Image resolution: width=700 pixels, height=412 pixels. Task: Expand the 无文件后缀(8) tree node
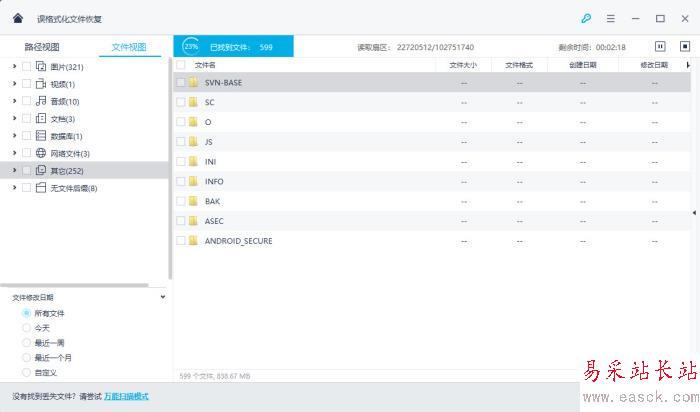click(14, 188)
